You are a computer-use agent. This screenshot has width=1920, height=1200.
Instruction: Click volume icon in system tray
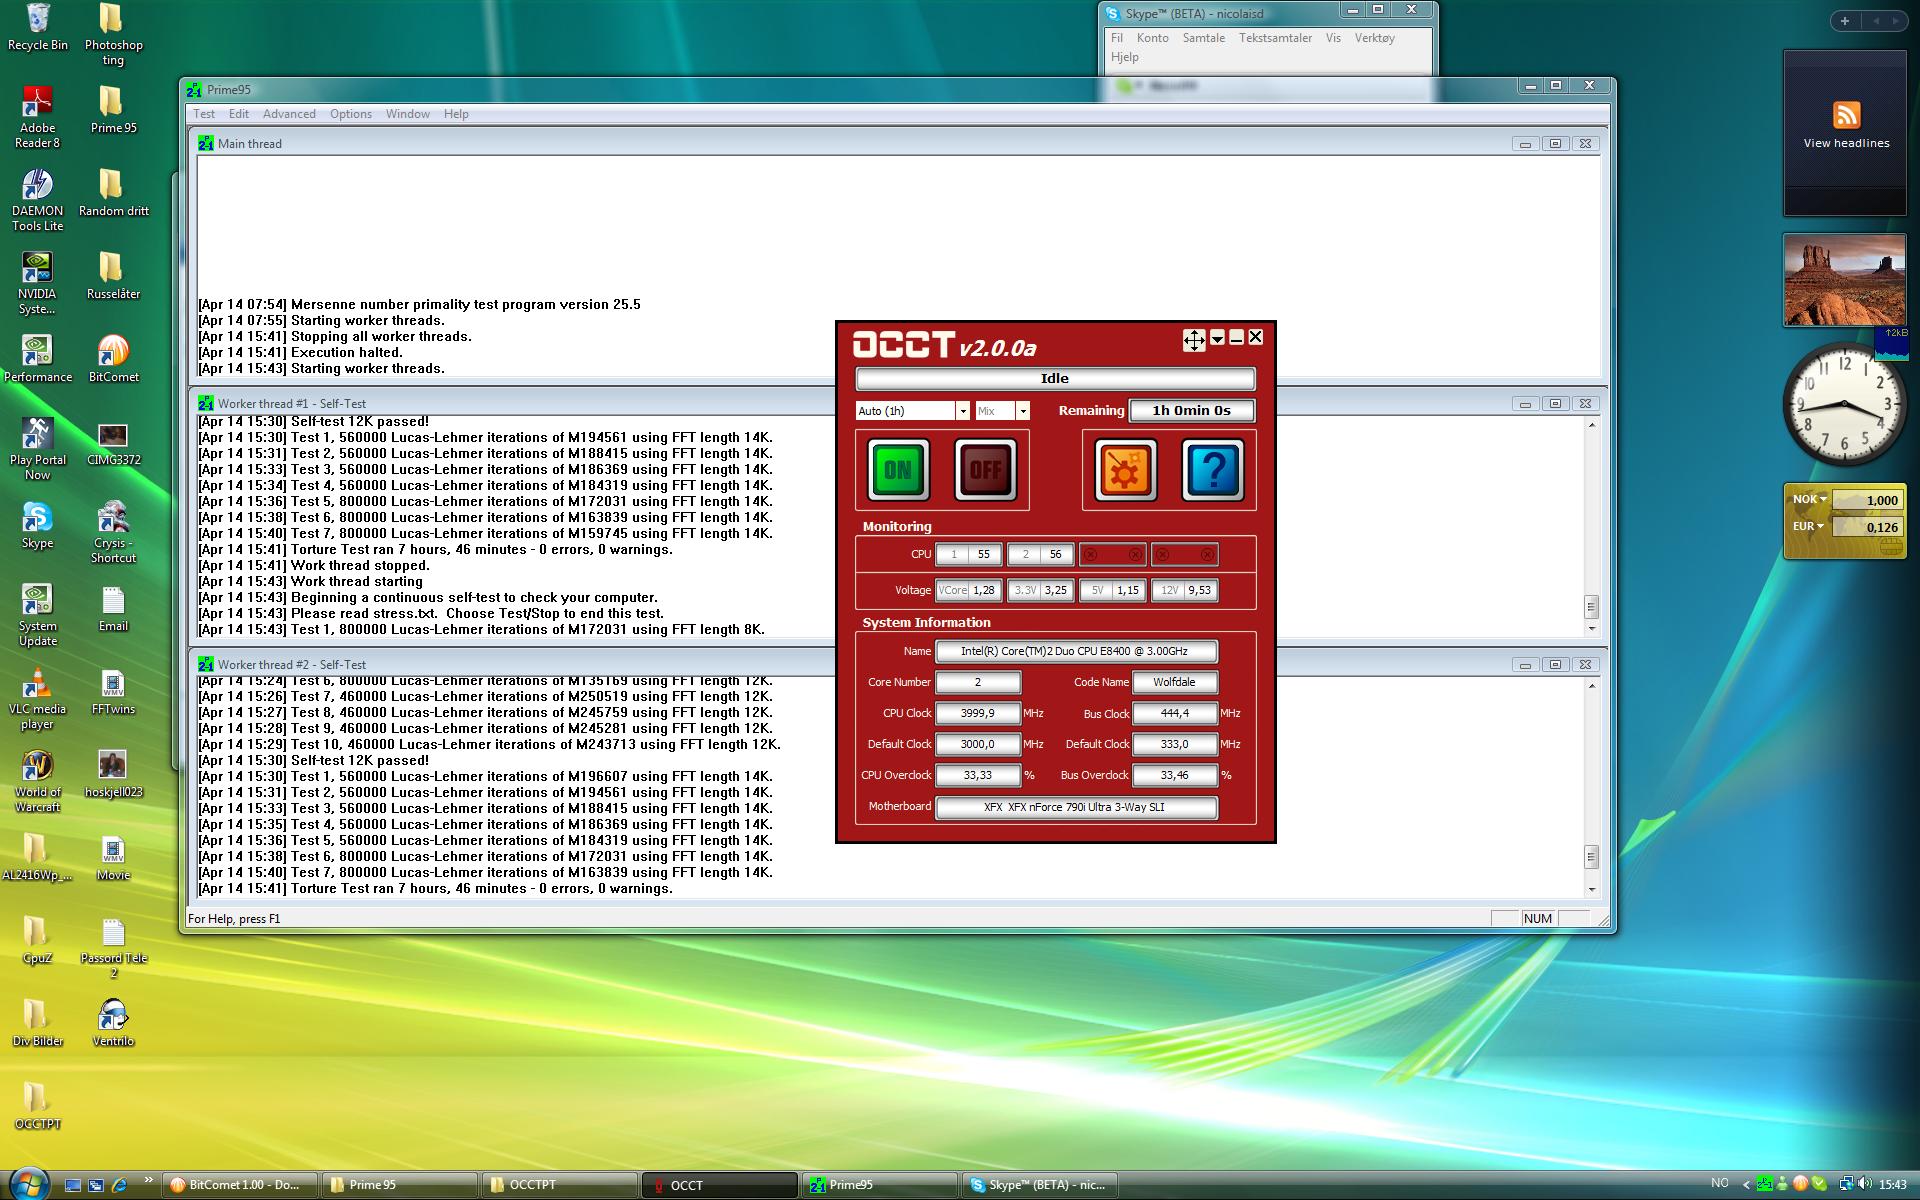[1865, 1185]
